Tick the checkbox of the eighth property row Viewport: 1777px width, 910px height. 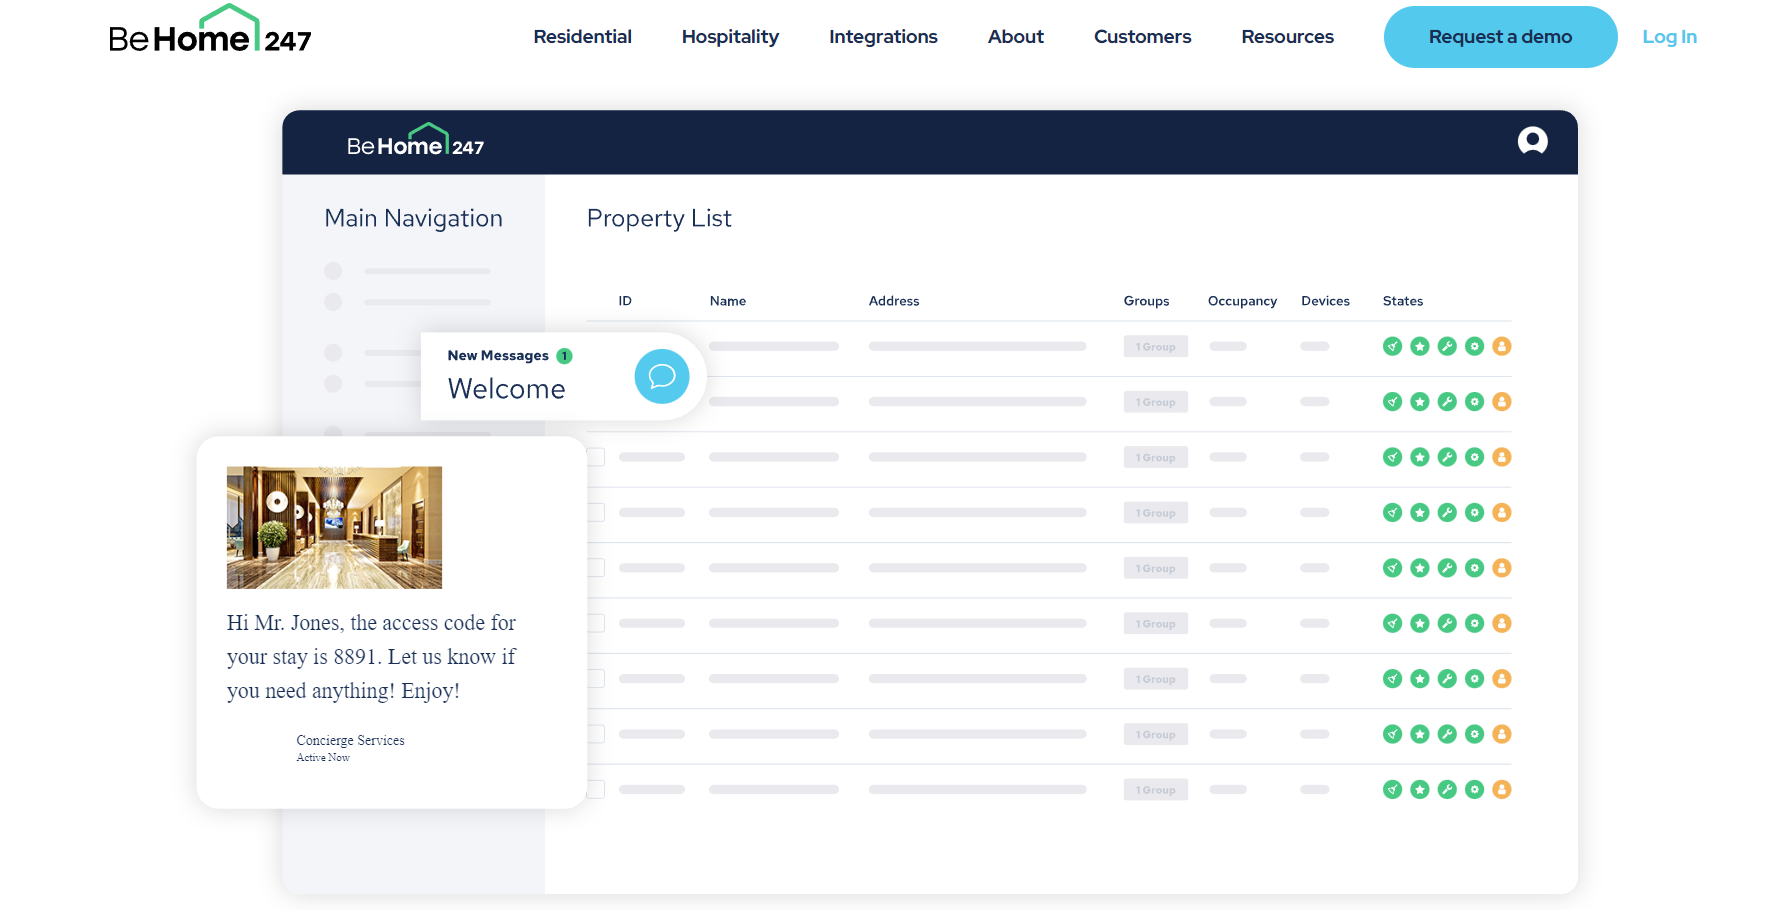596,734
